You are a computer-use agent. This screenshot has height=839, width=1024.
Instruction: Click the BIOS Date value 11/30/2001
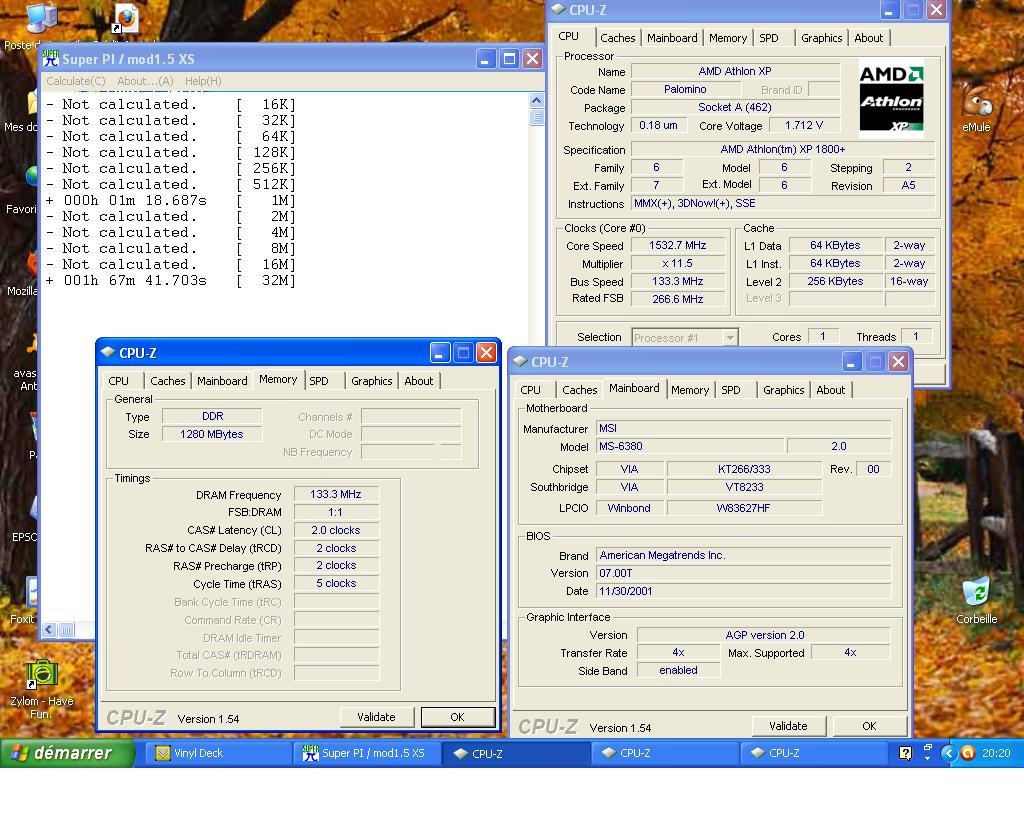[x=743, y=591]
